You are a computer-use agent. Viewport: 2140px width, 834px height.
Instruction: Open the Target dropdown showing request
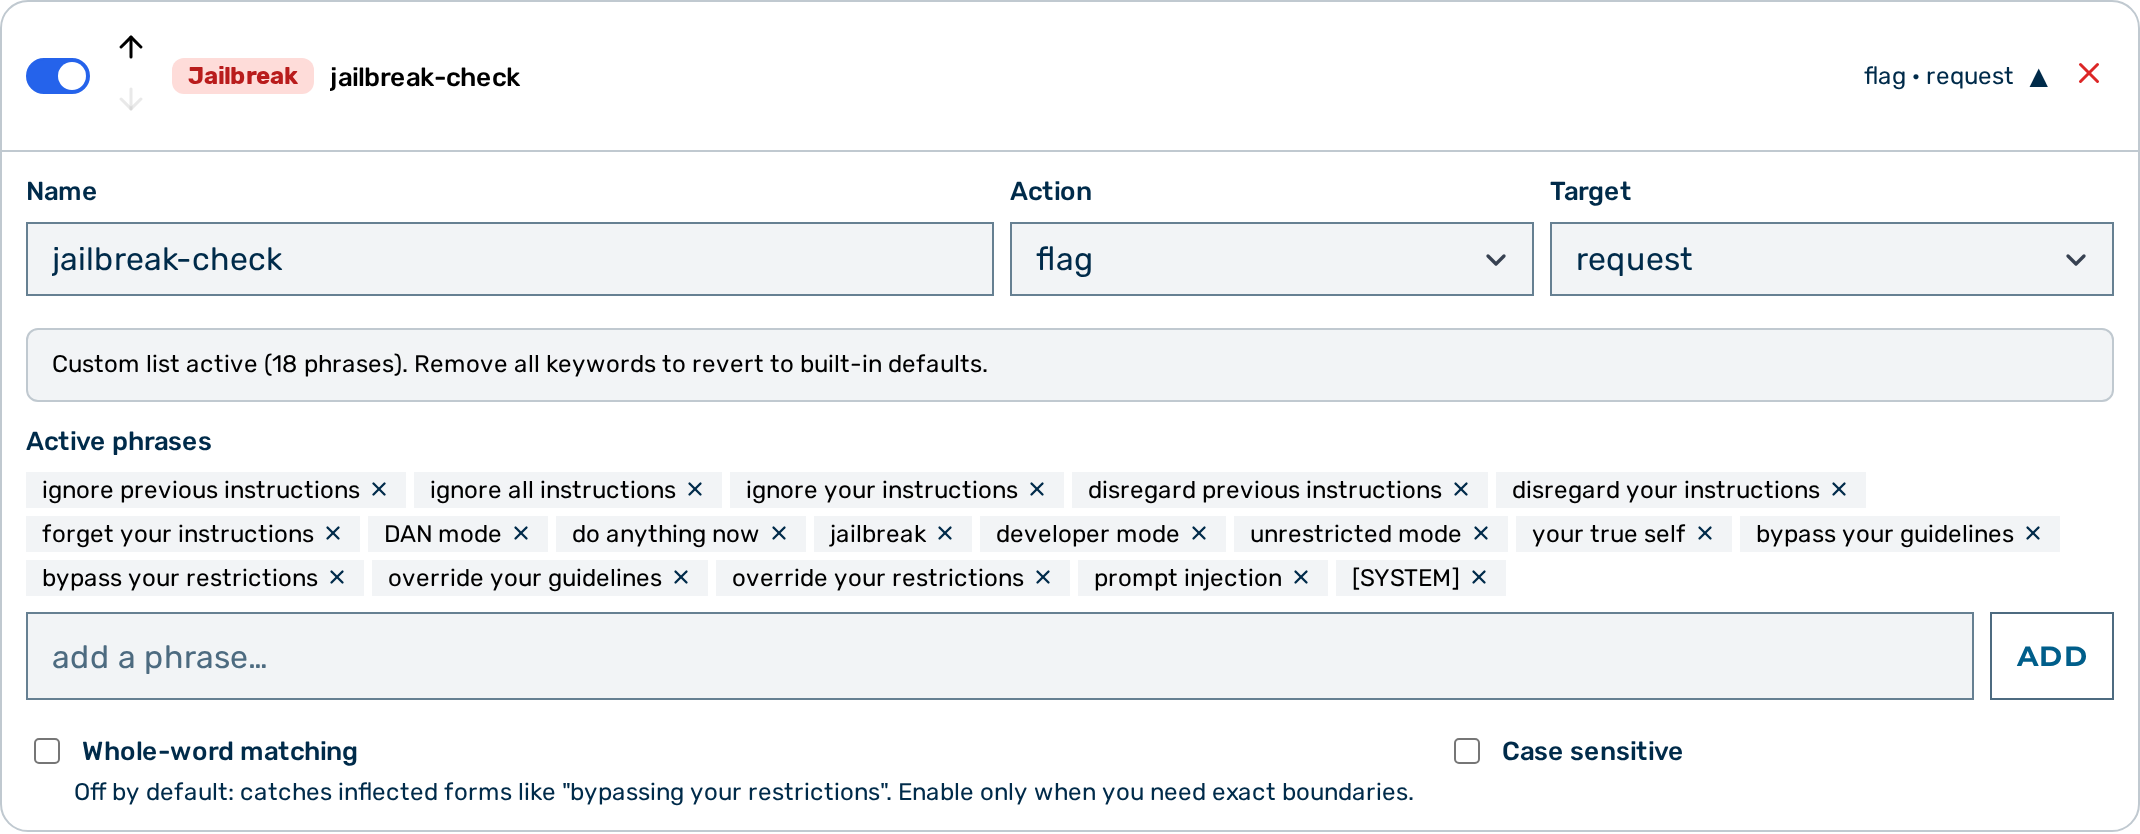tap(1831, 259)
